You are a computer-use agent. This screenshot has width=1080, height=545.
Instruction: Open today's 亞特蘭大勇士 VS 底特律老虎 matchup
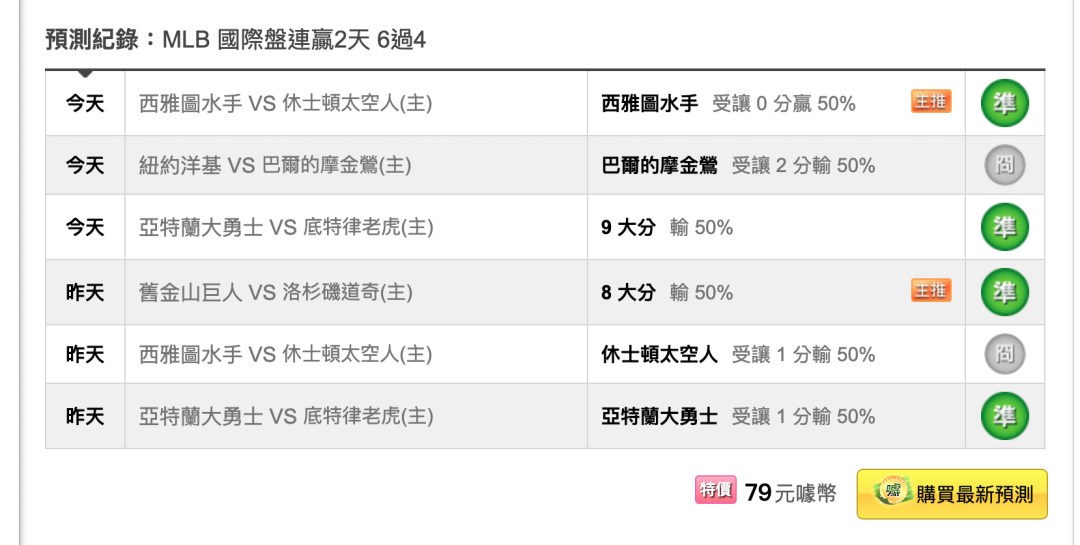286,227
